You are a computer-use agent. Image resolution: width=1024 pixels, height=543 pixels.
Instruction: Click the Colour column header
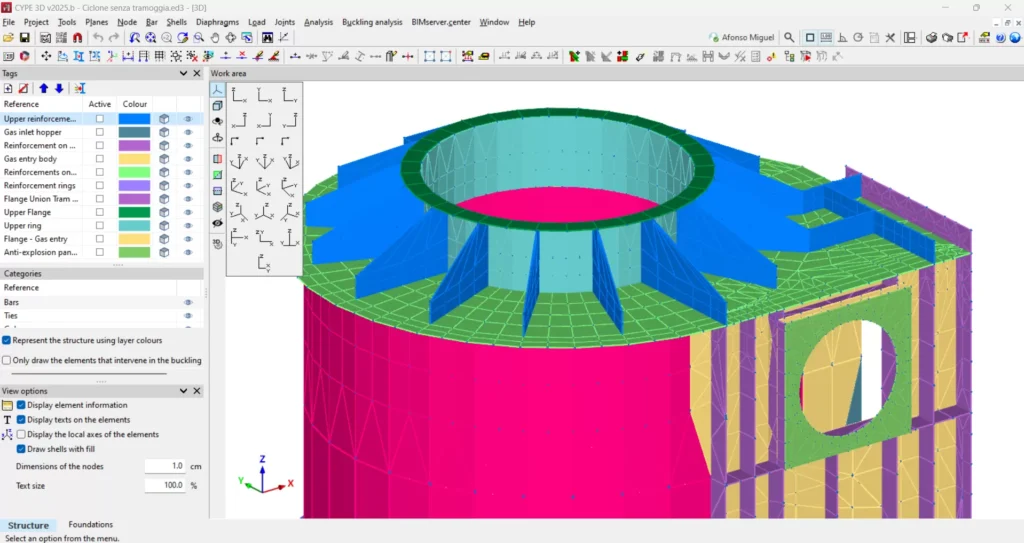point(135,104)
